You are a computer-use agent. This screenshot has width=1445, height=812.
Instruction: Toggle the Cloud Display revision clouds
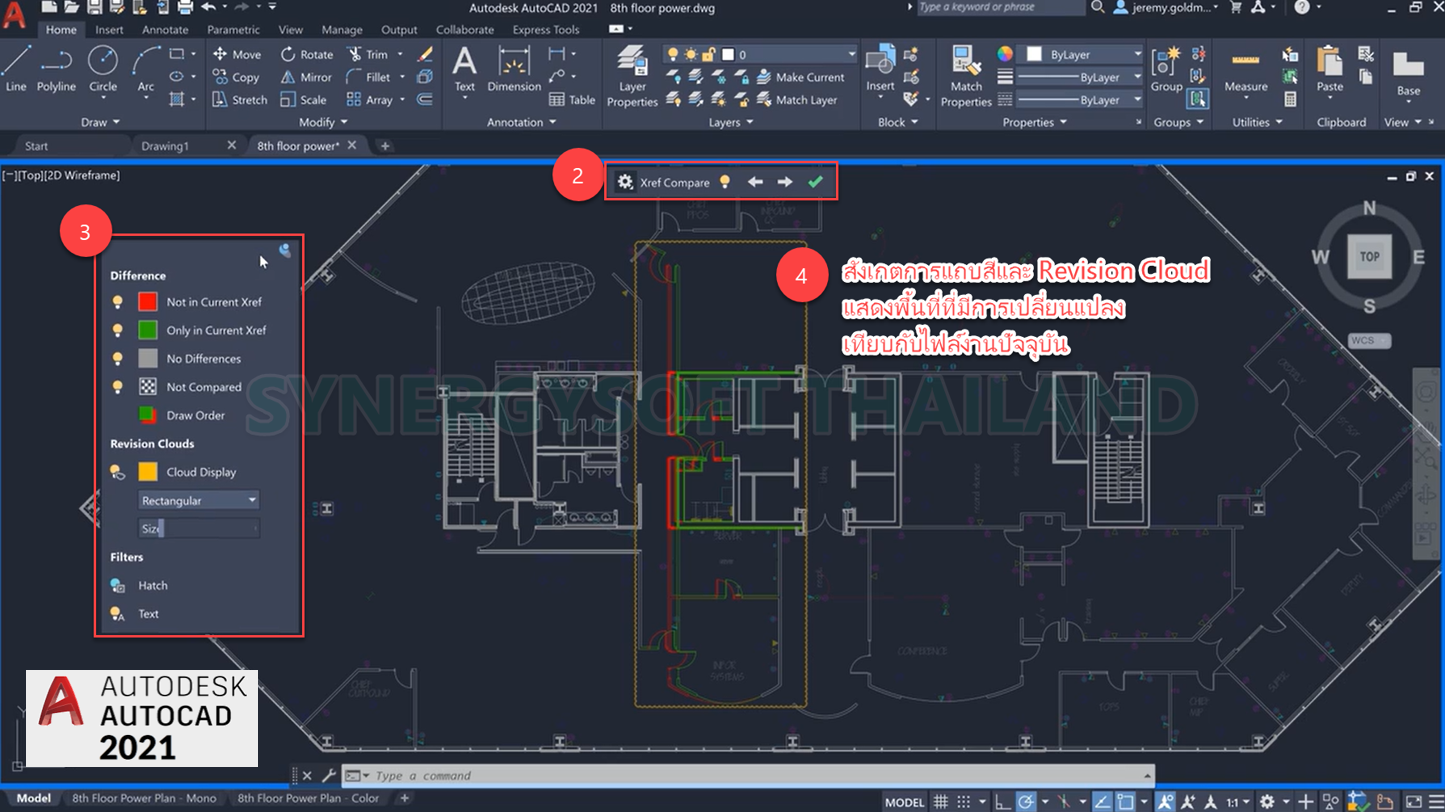pos(117,471)
